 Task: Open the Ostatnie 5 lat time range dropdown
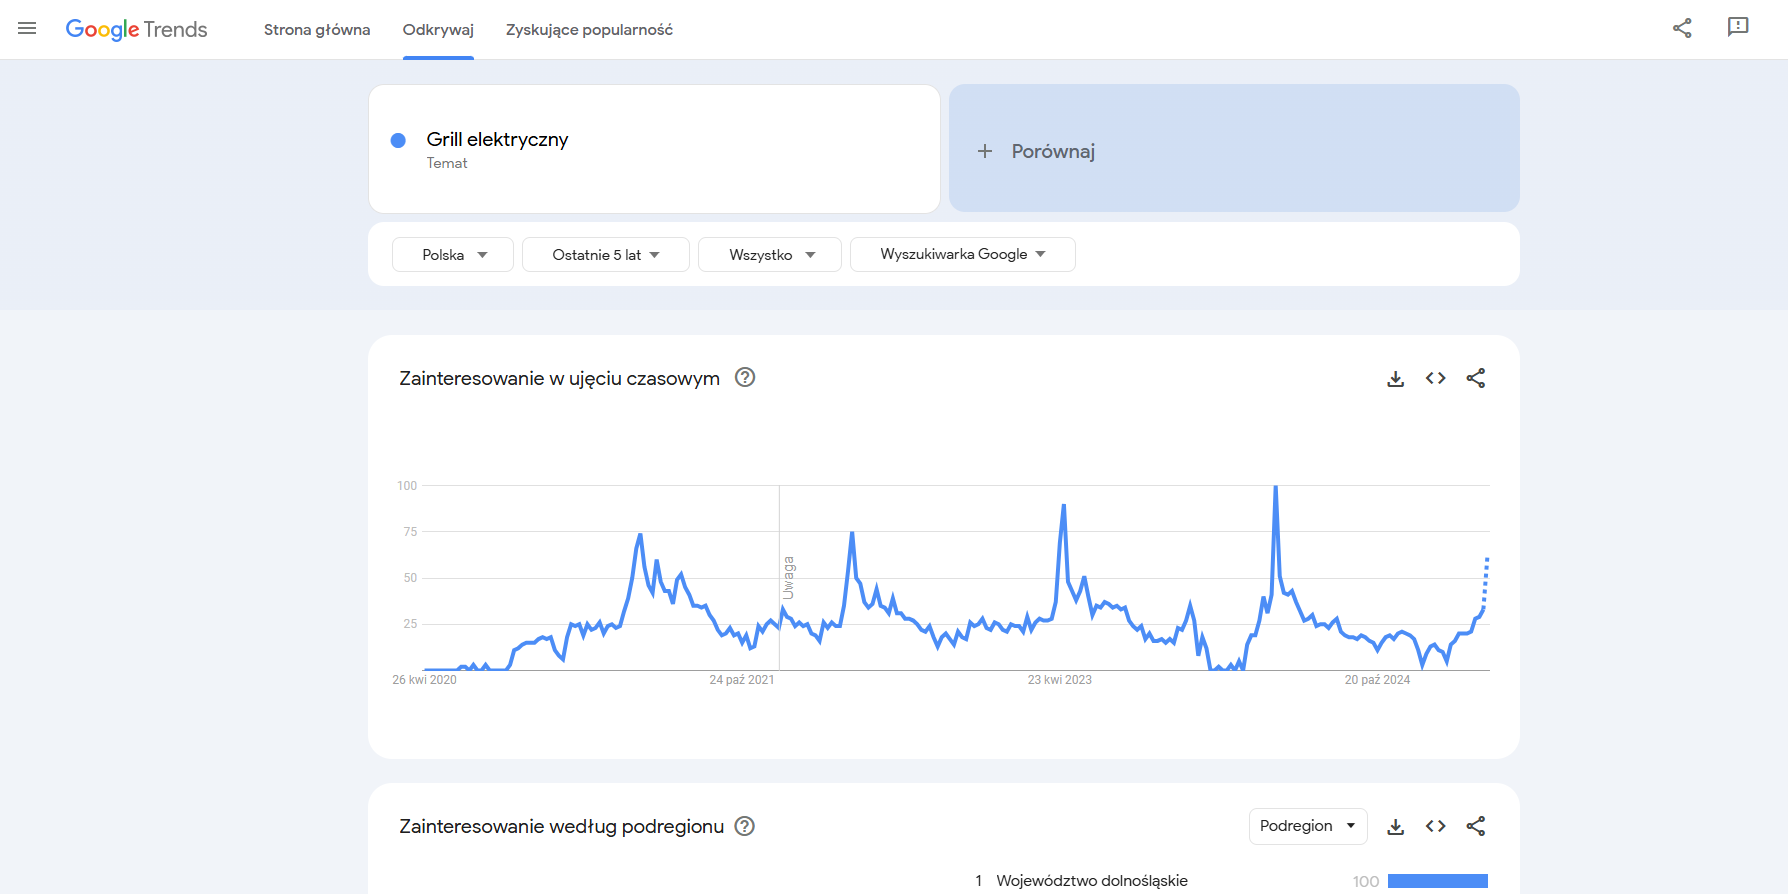coord(606,254)
